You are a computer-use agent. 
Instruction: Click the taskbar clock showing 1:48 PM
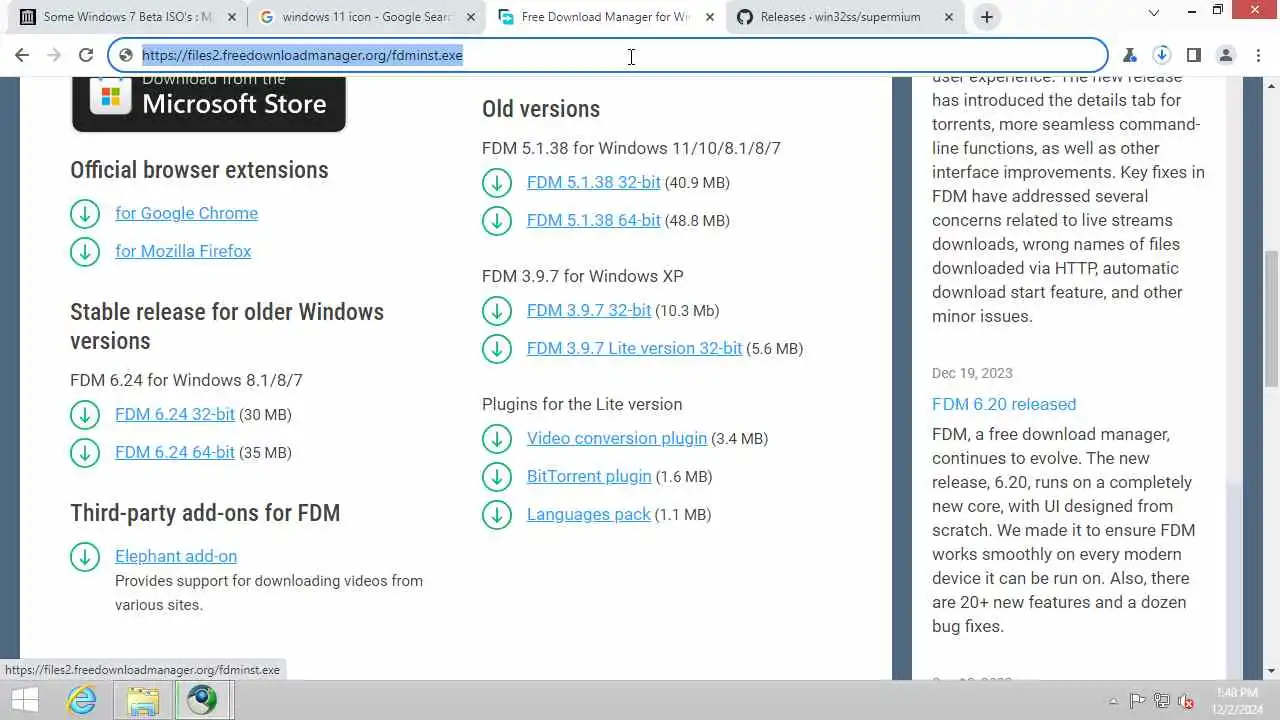(1236, 700)
